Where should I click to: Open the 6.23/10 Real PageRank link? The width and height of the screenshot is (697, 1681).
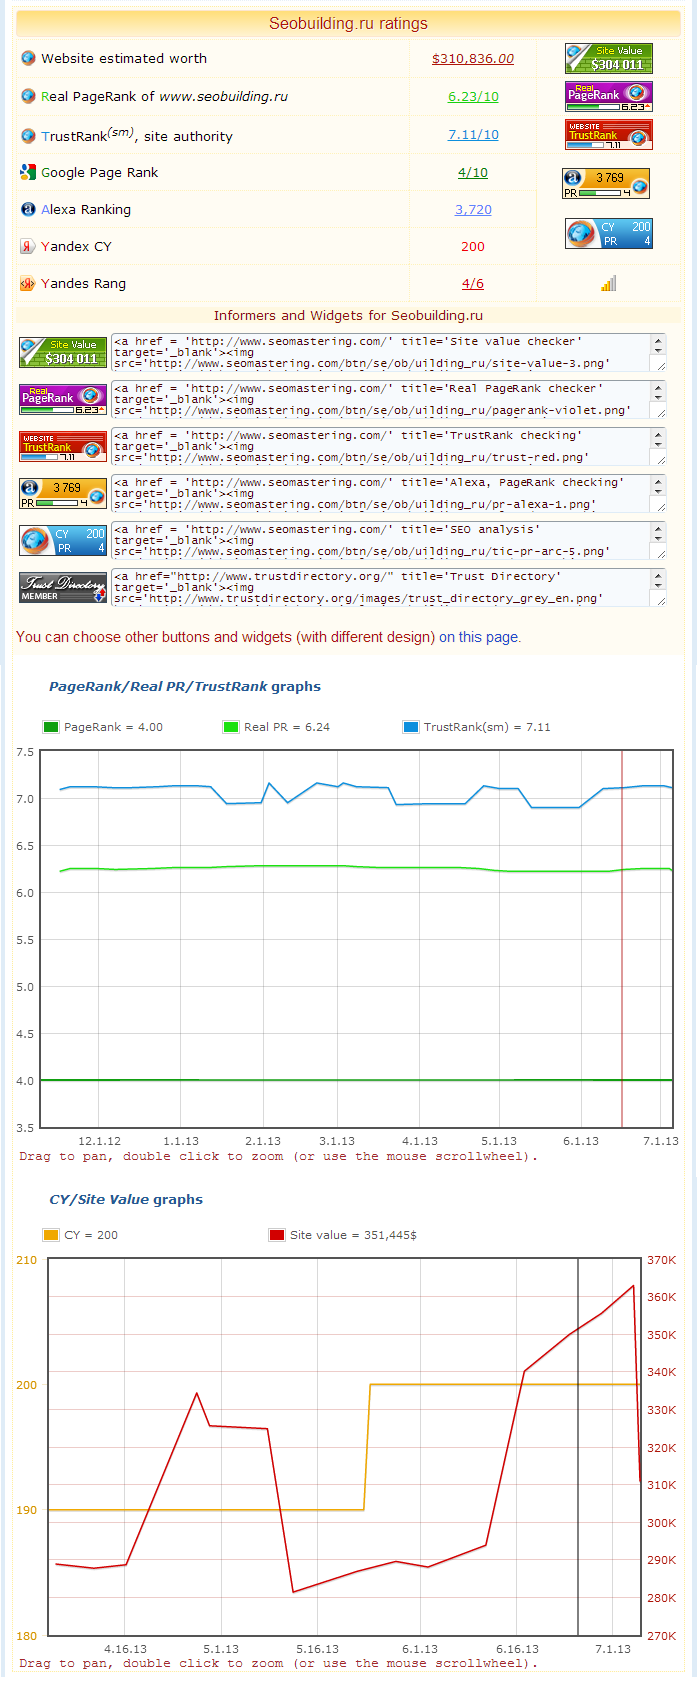pos(473,96)
